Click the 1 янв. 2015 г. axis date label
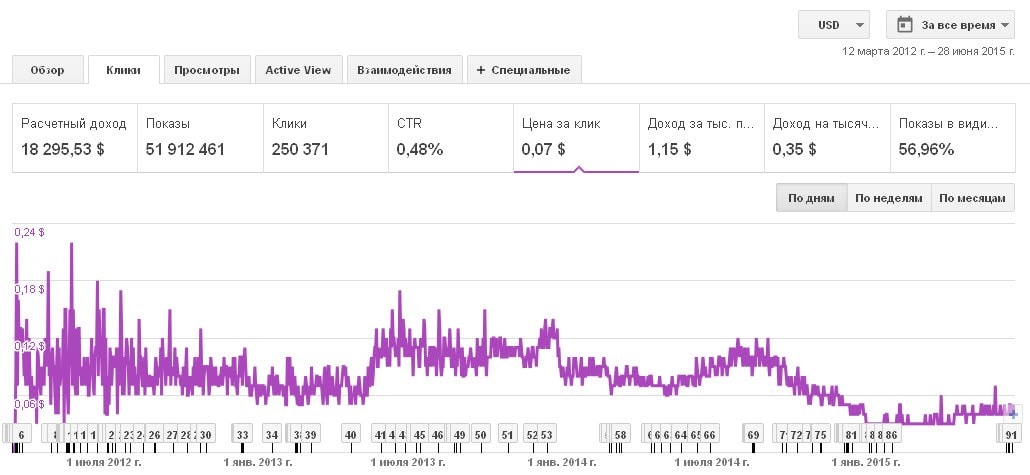 click(x=866, y=463)
